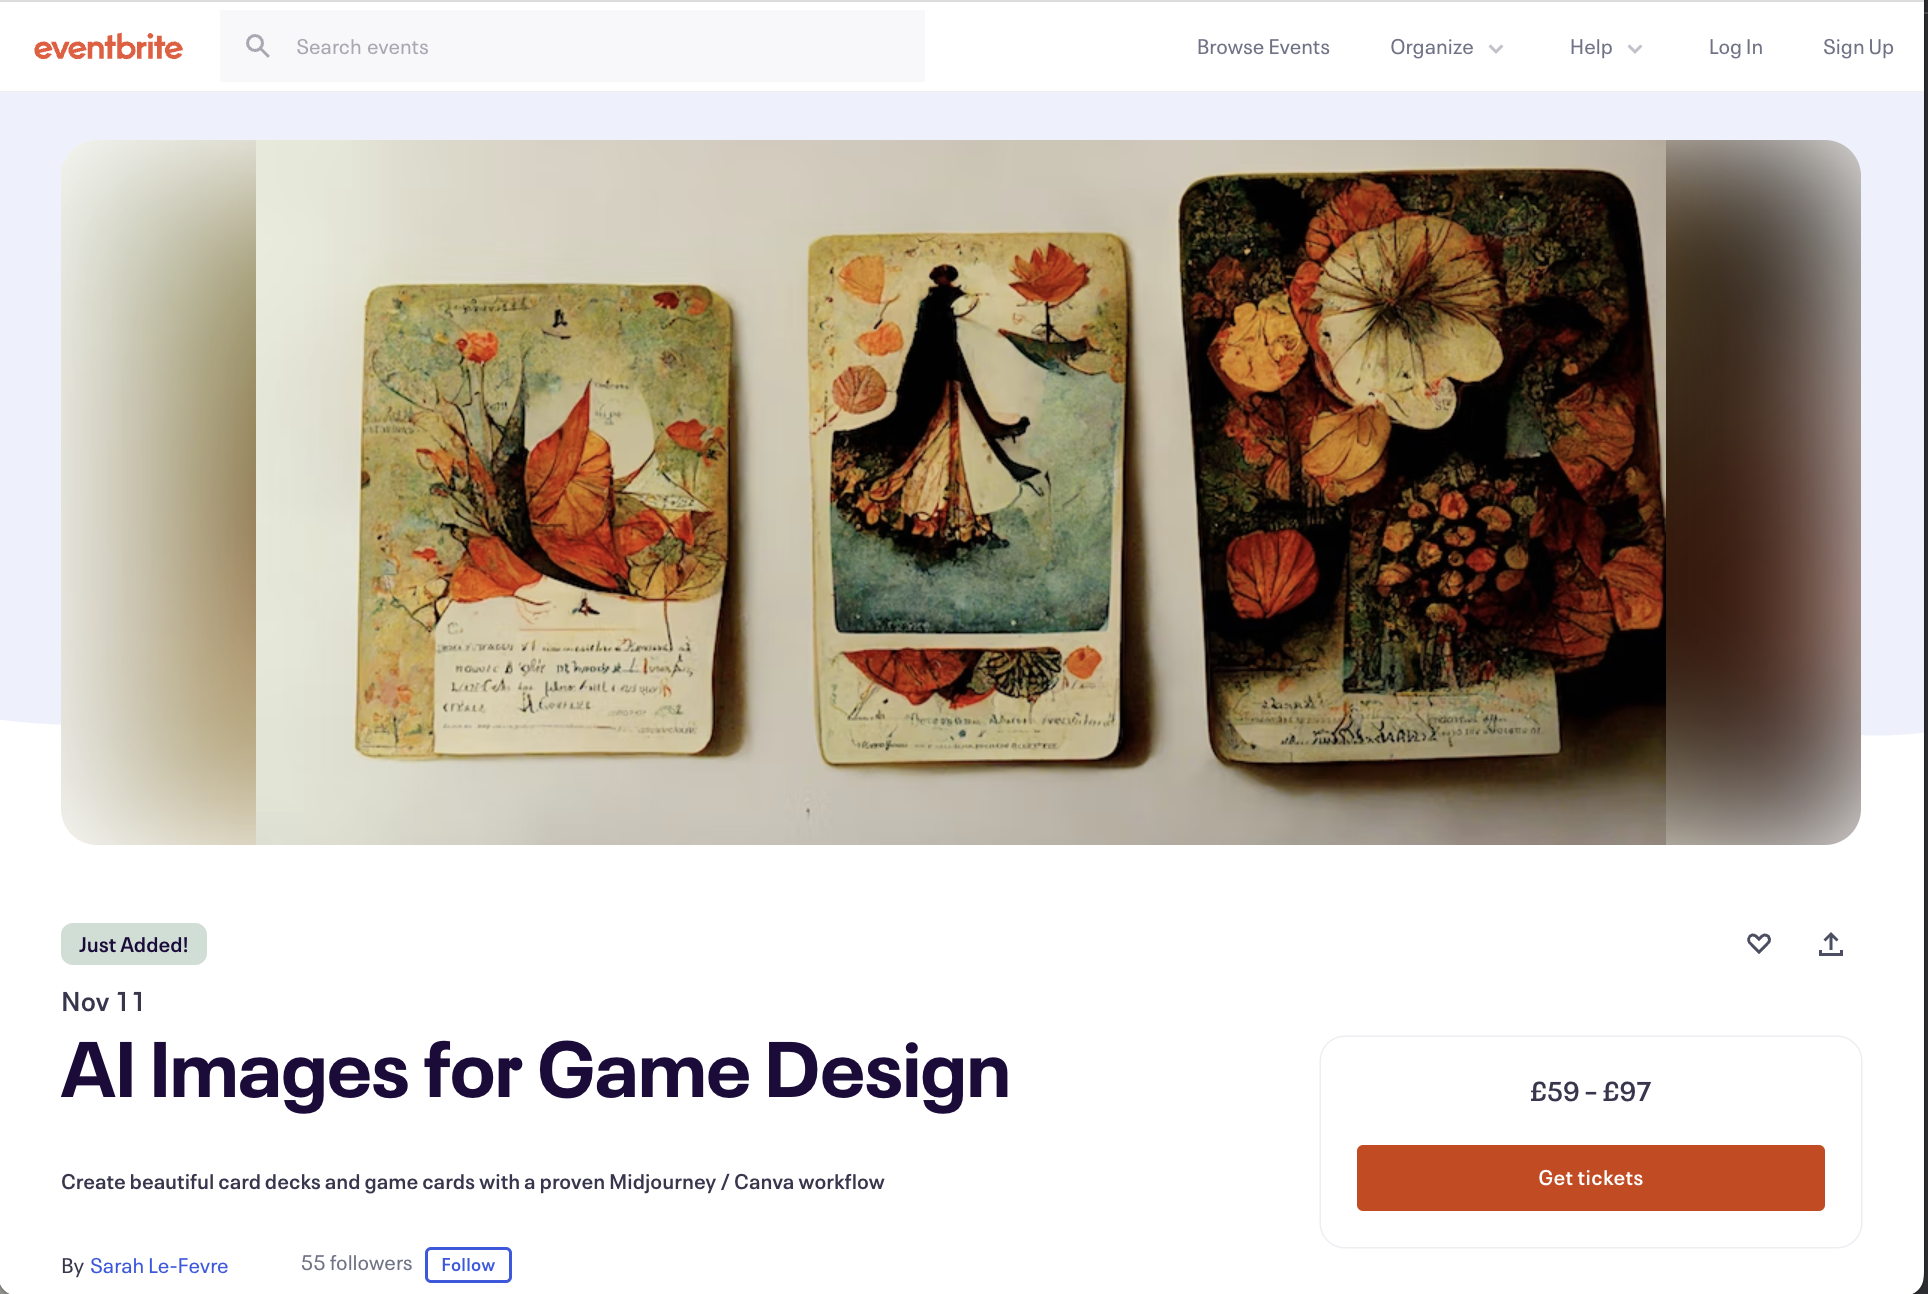Open share options via upload icon
This screenshot has width=1928, height=1294.
(1831, 944)
